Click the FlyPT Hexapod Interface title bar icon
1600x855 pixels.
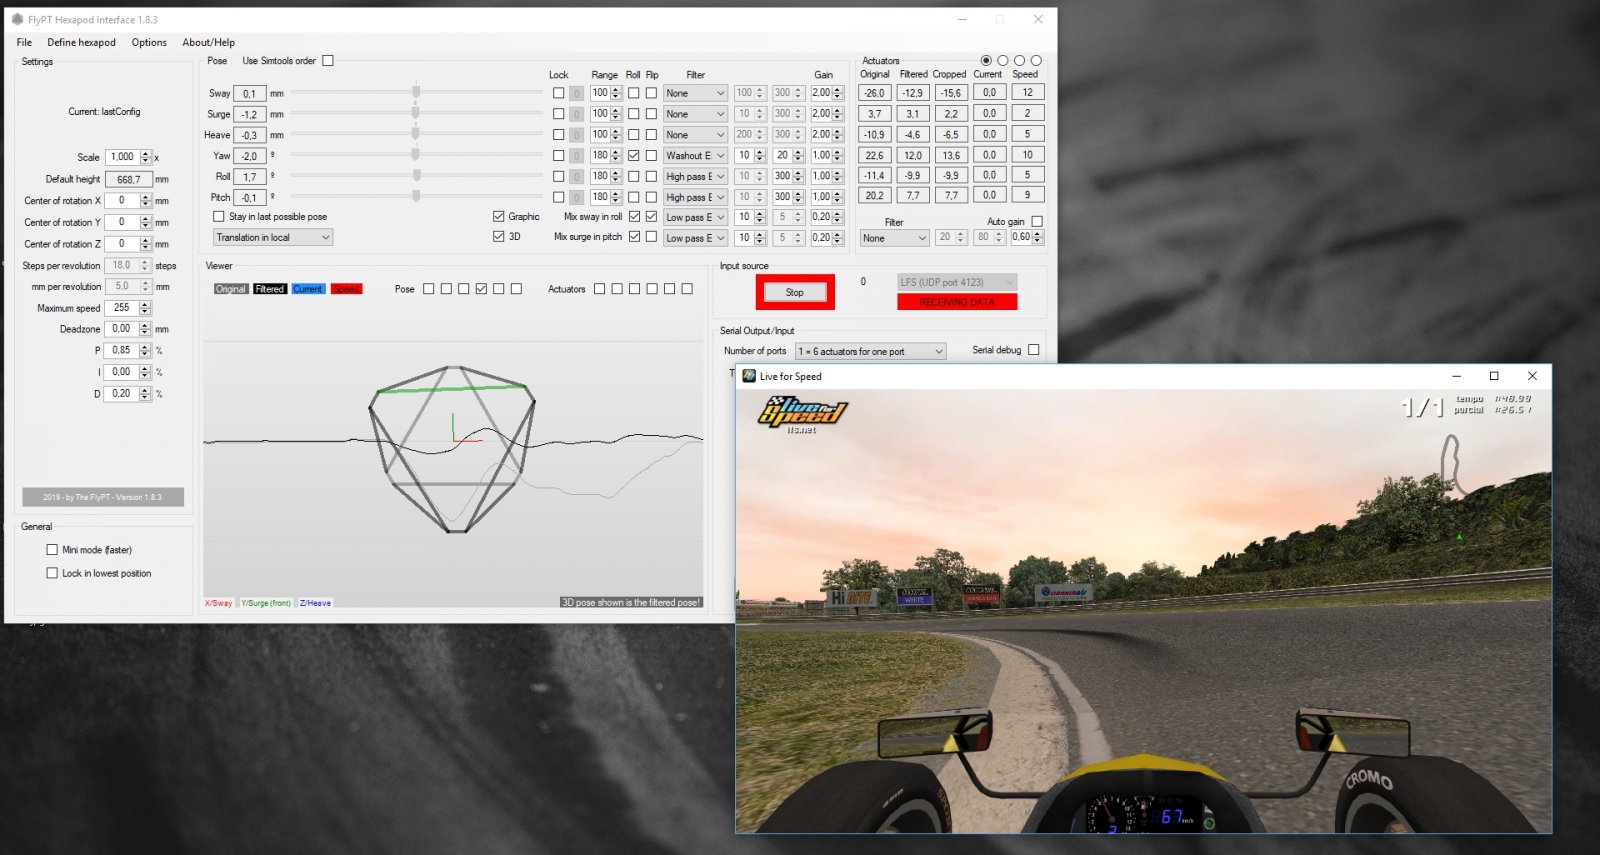tap(17, 19)
